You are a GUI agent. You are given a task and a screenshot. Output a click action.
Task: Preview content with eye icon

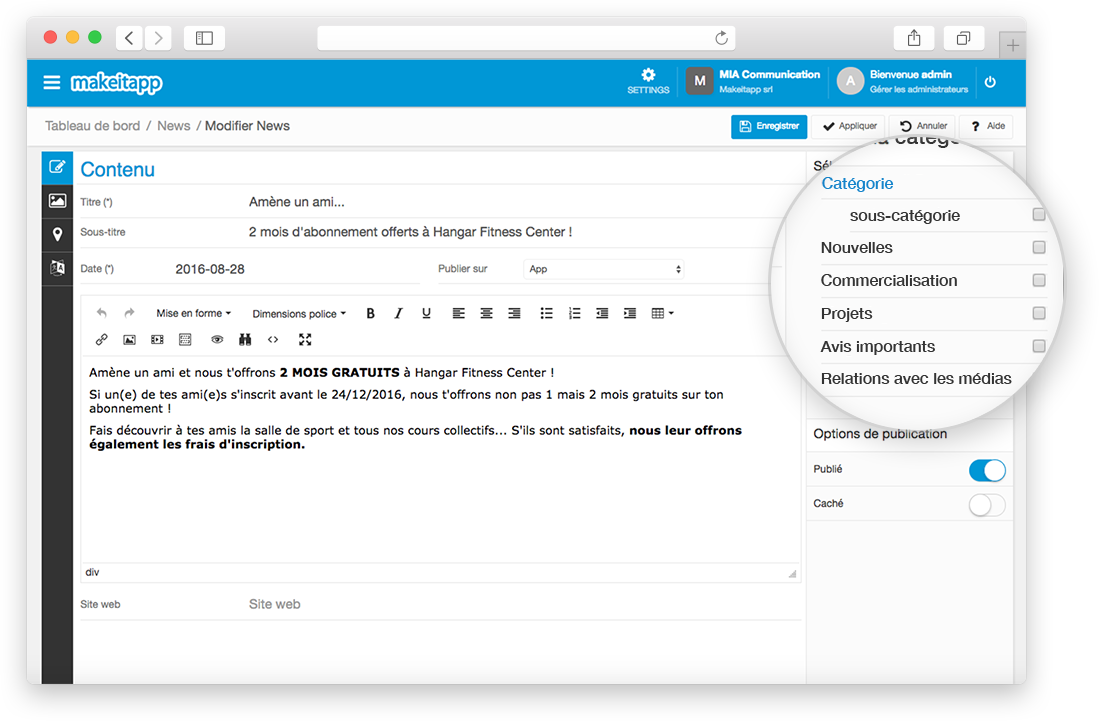pos(217,340)
